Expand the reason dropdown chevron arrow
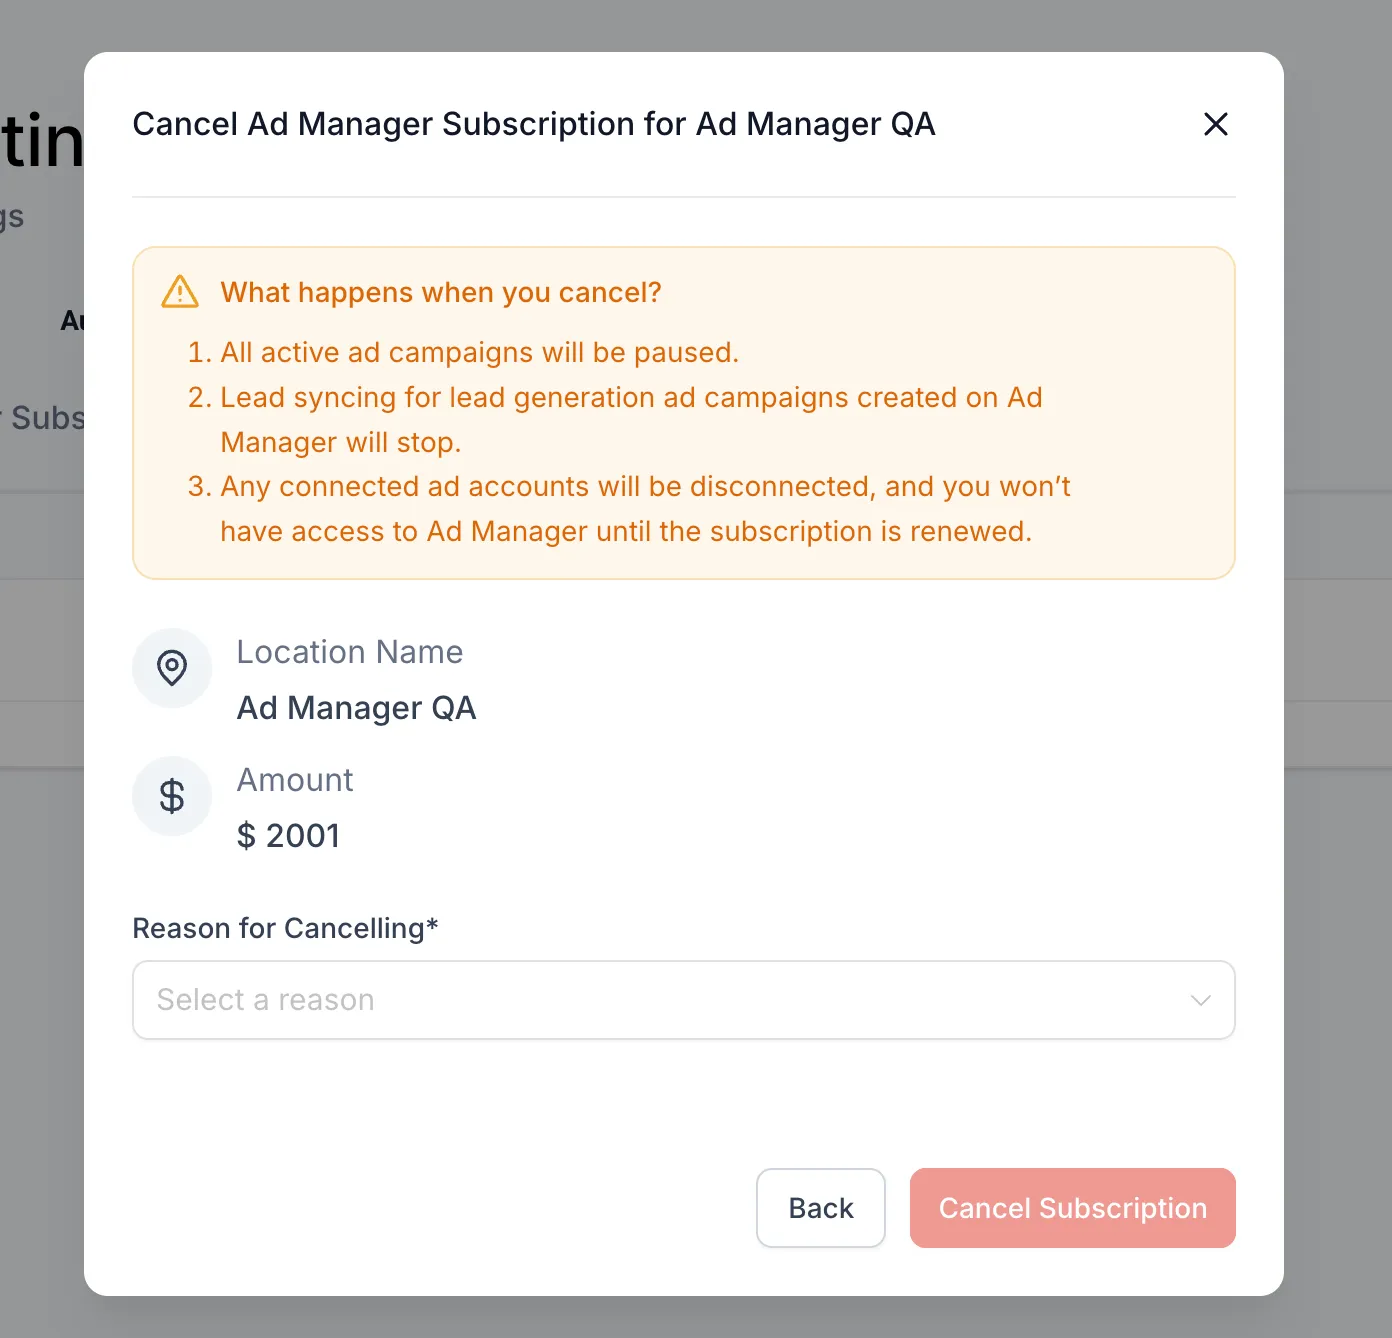Screen dimensions: 1392x1338 (1201, 1000)
